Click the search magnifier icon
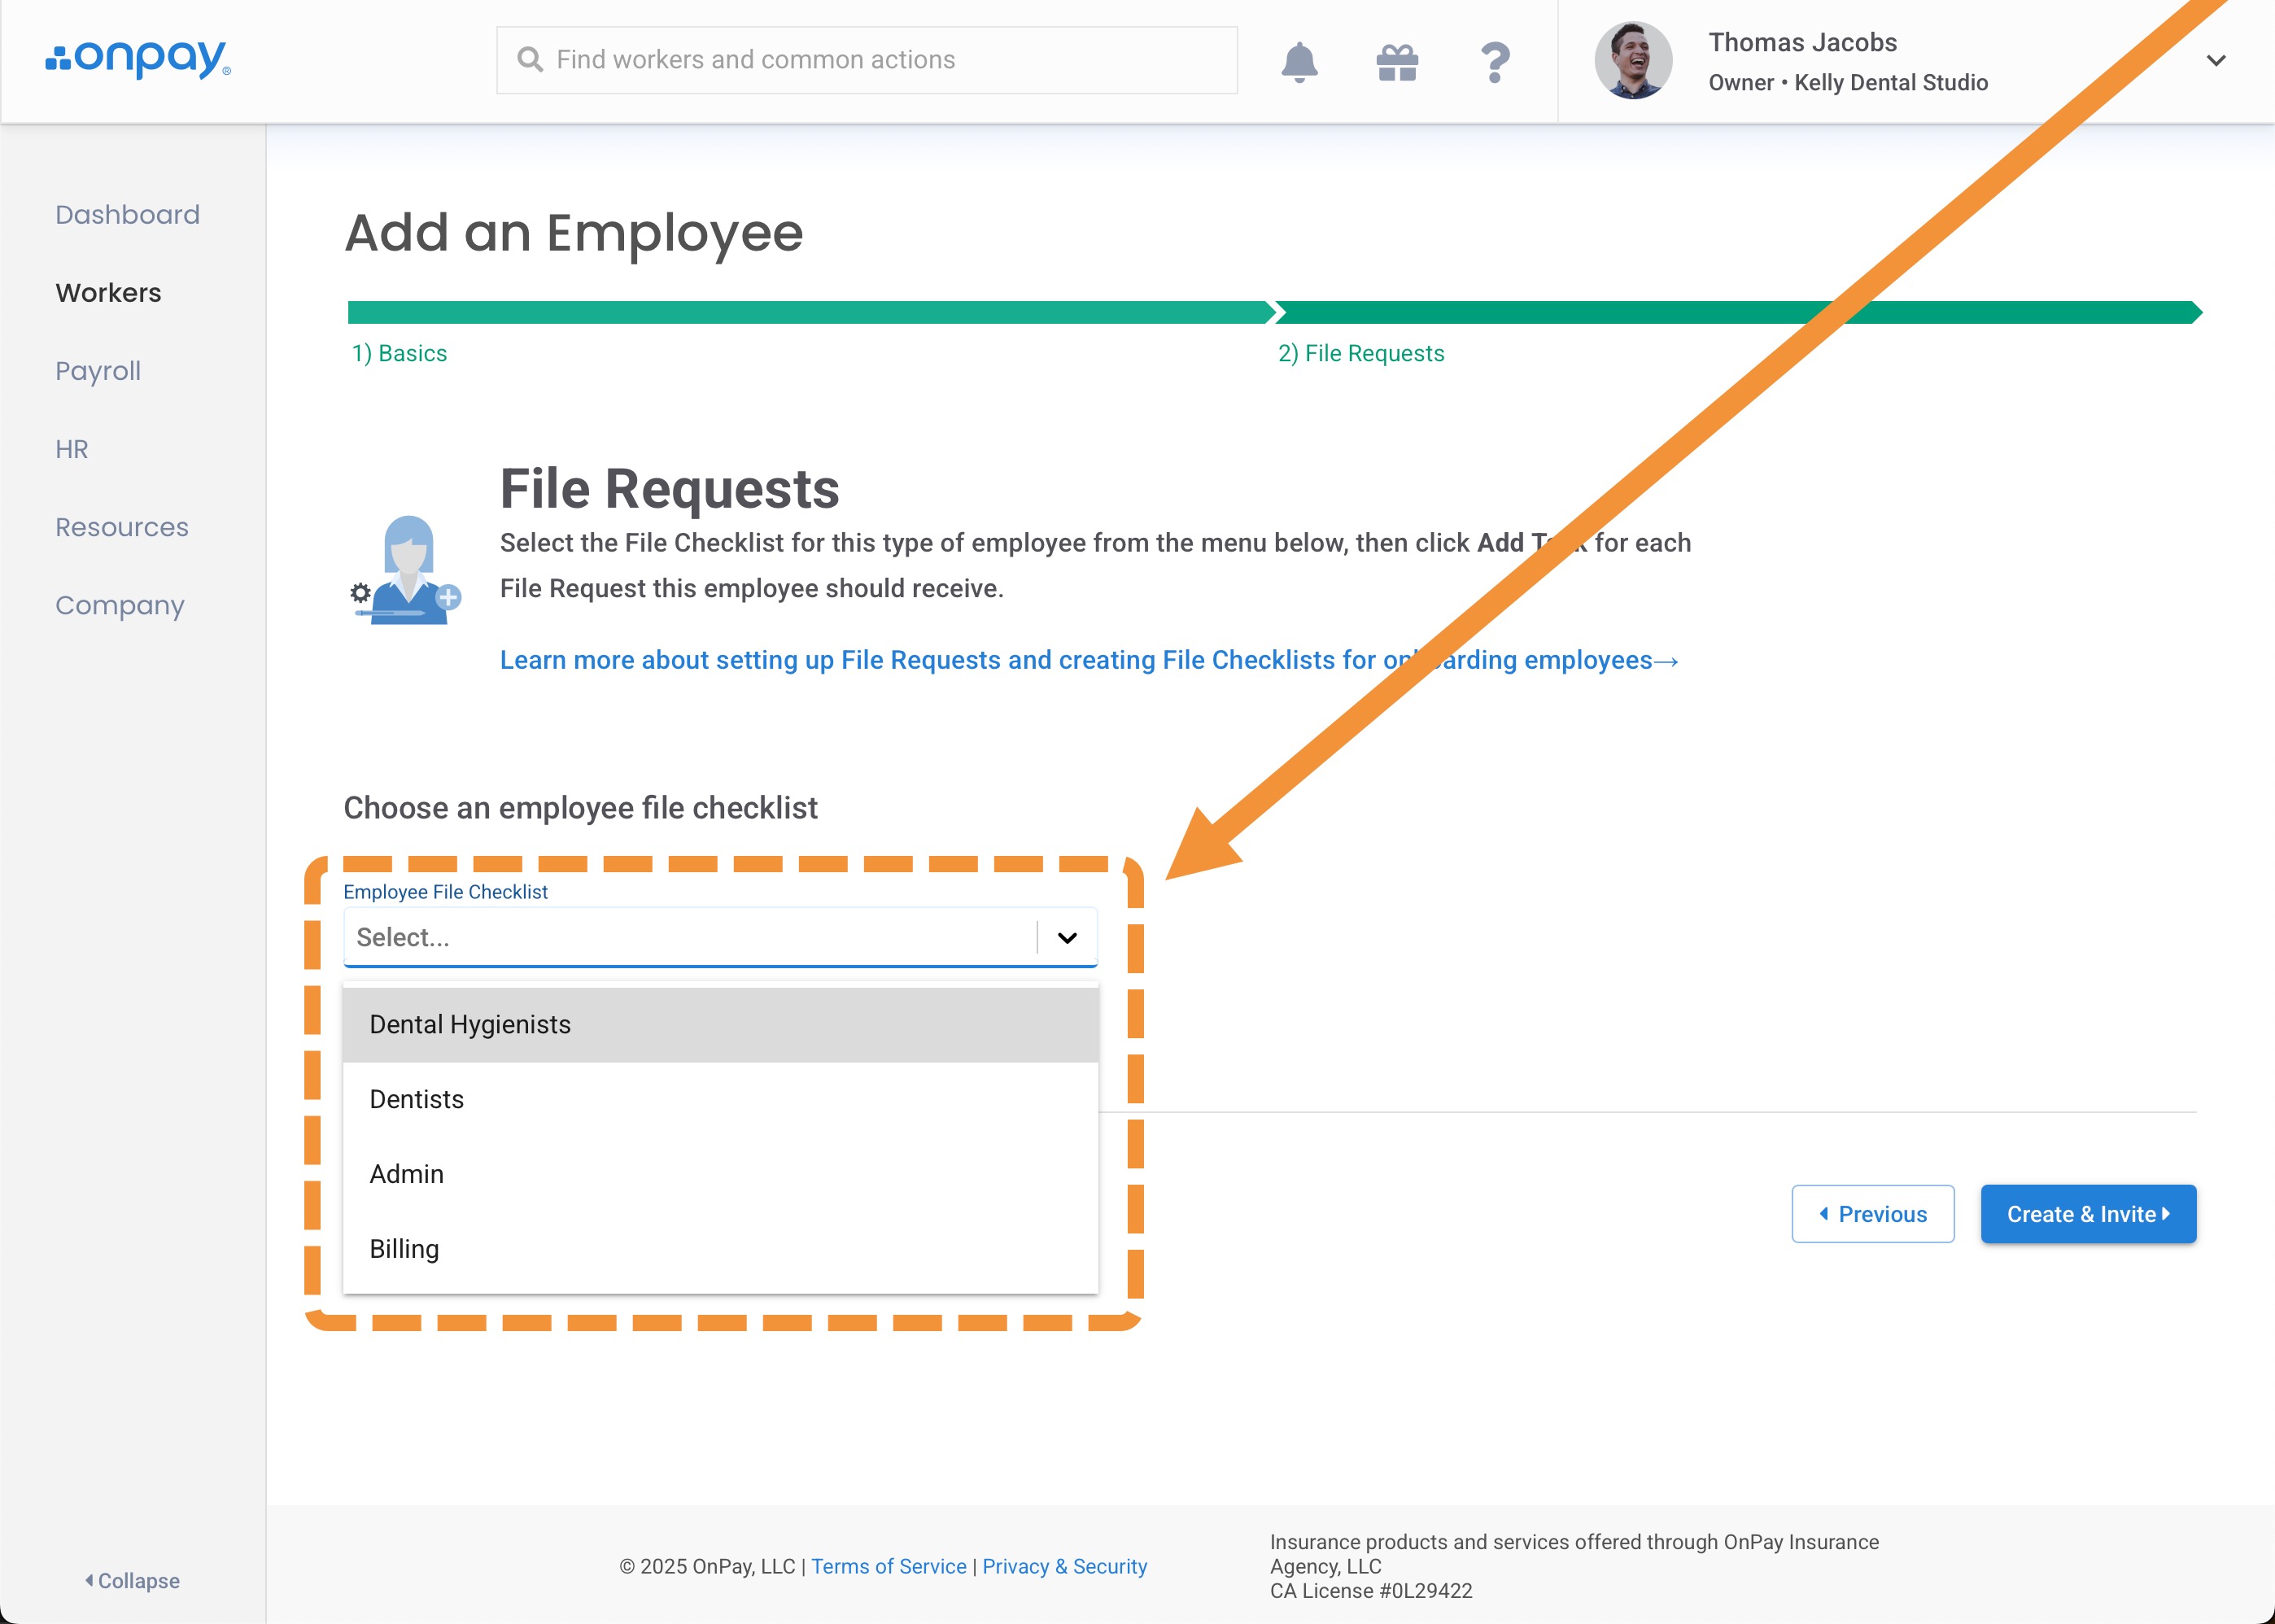 [530, 60]
